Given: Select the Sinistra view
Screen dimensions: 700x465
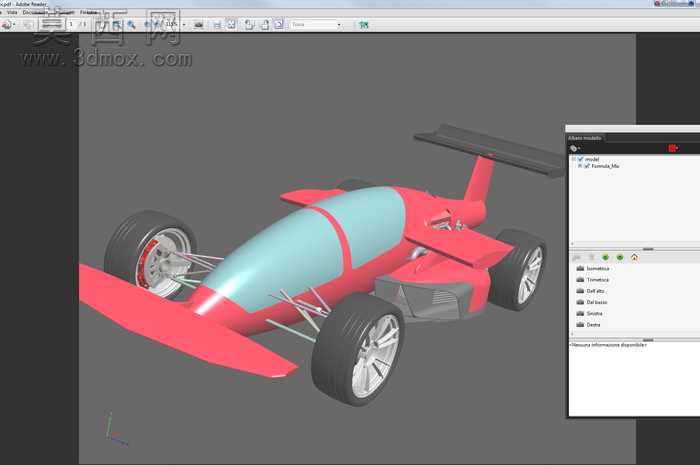Looking at the screenshot, I should [594, 313].
